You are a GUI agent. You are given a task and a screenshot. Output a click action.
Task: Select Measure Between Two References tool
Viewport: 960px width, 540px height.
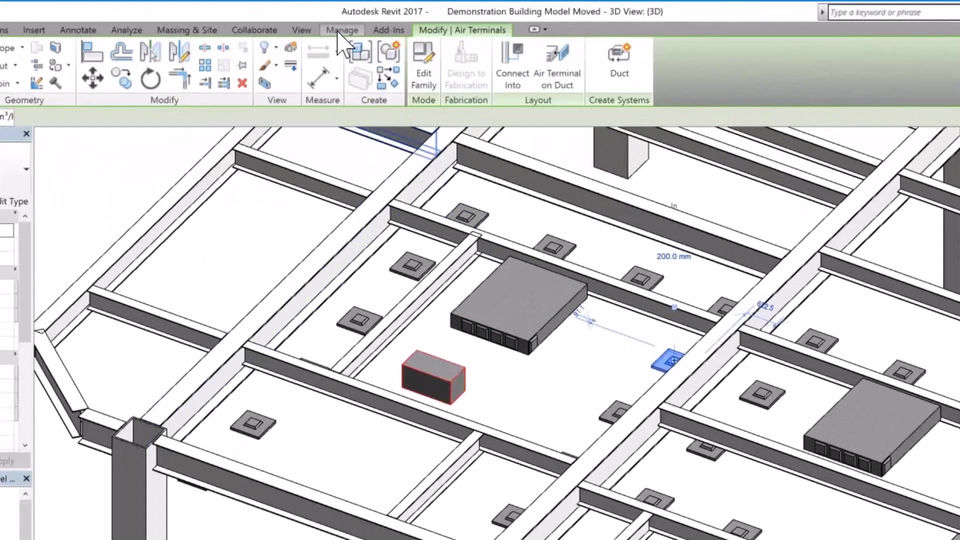pyautogui.click(x=318, y=78)
